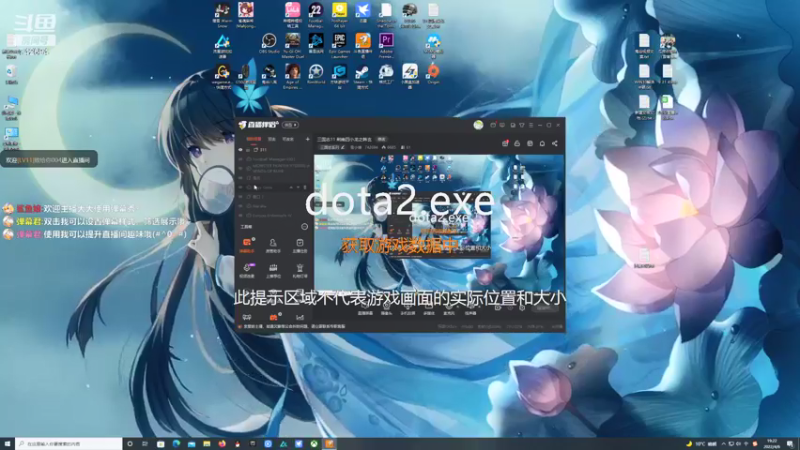This screenshot has height=450, width=800.
Task: Select the middle orange tab at panel bottom
Action: [x=273, y=317]
